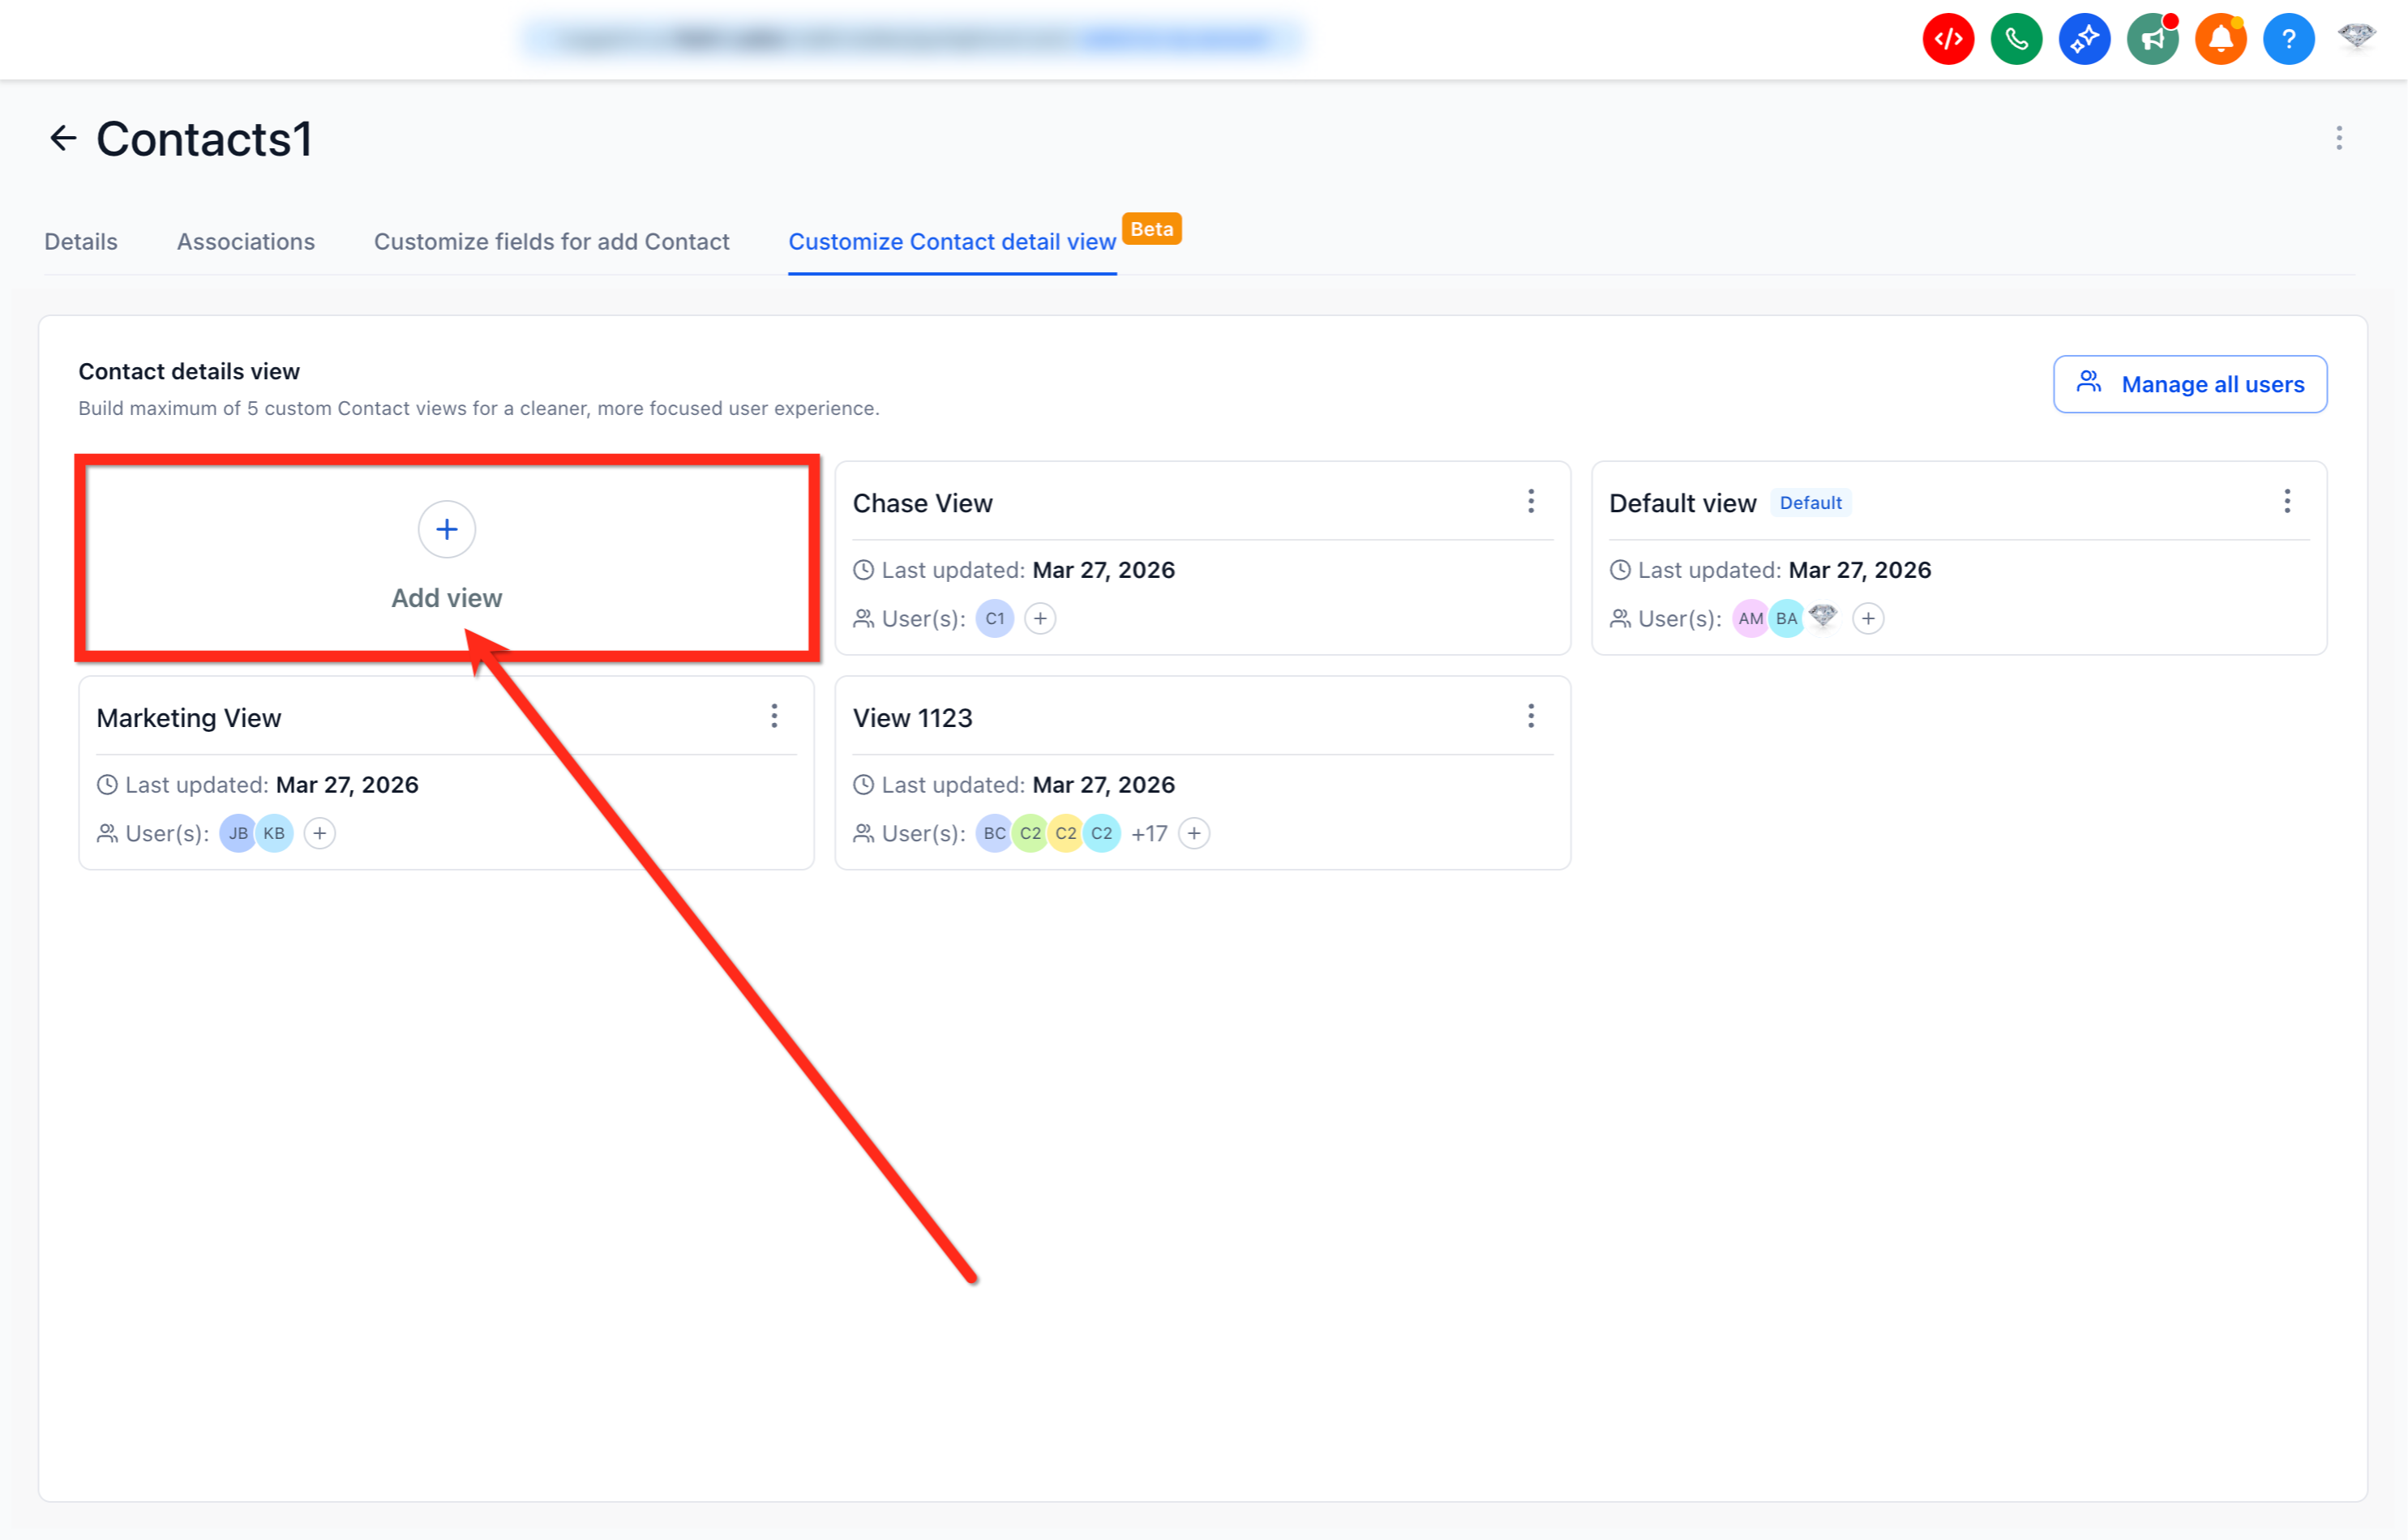Click the BC avatar in View 1123
This screenshot has height=1540, width=2408.
point(994,833)
